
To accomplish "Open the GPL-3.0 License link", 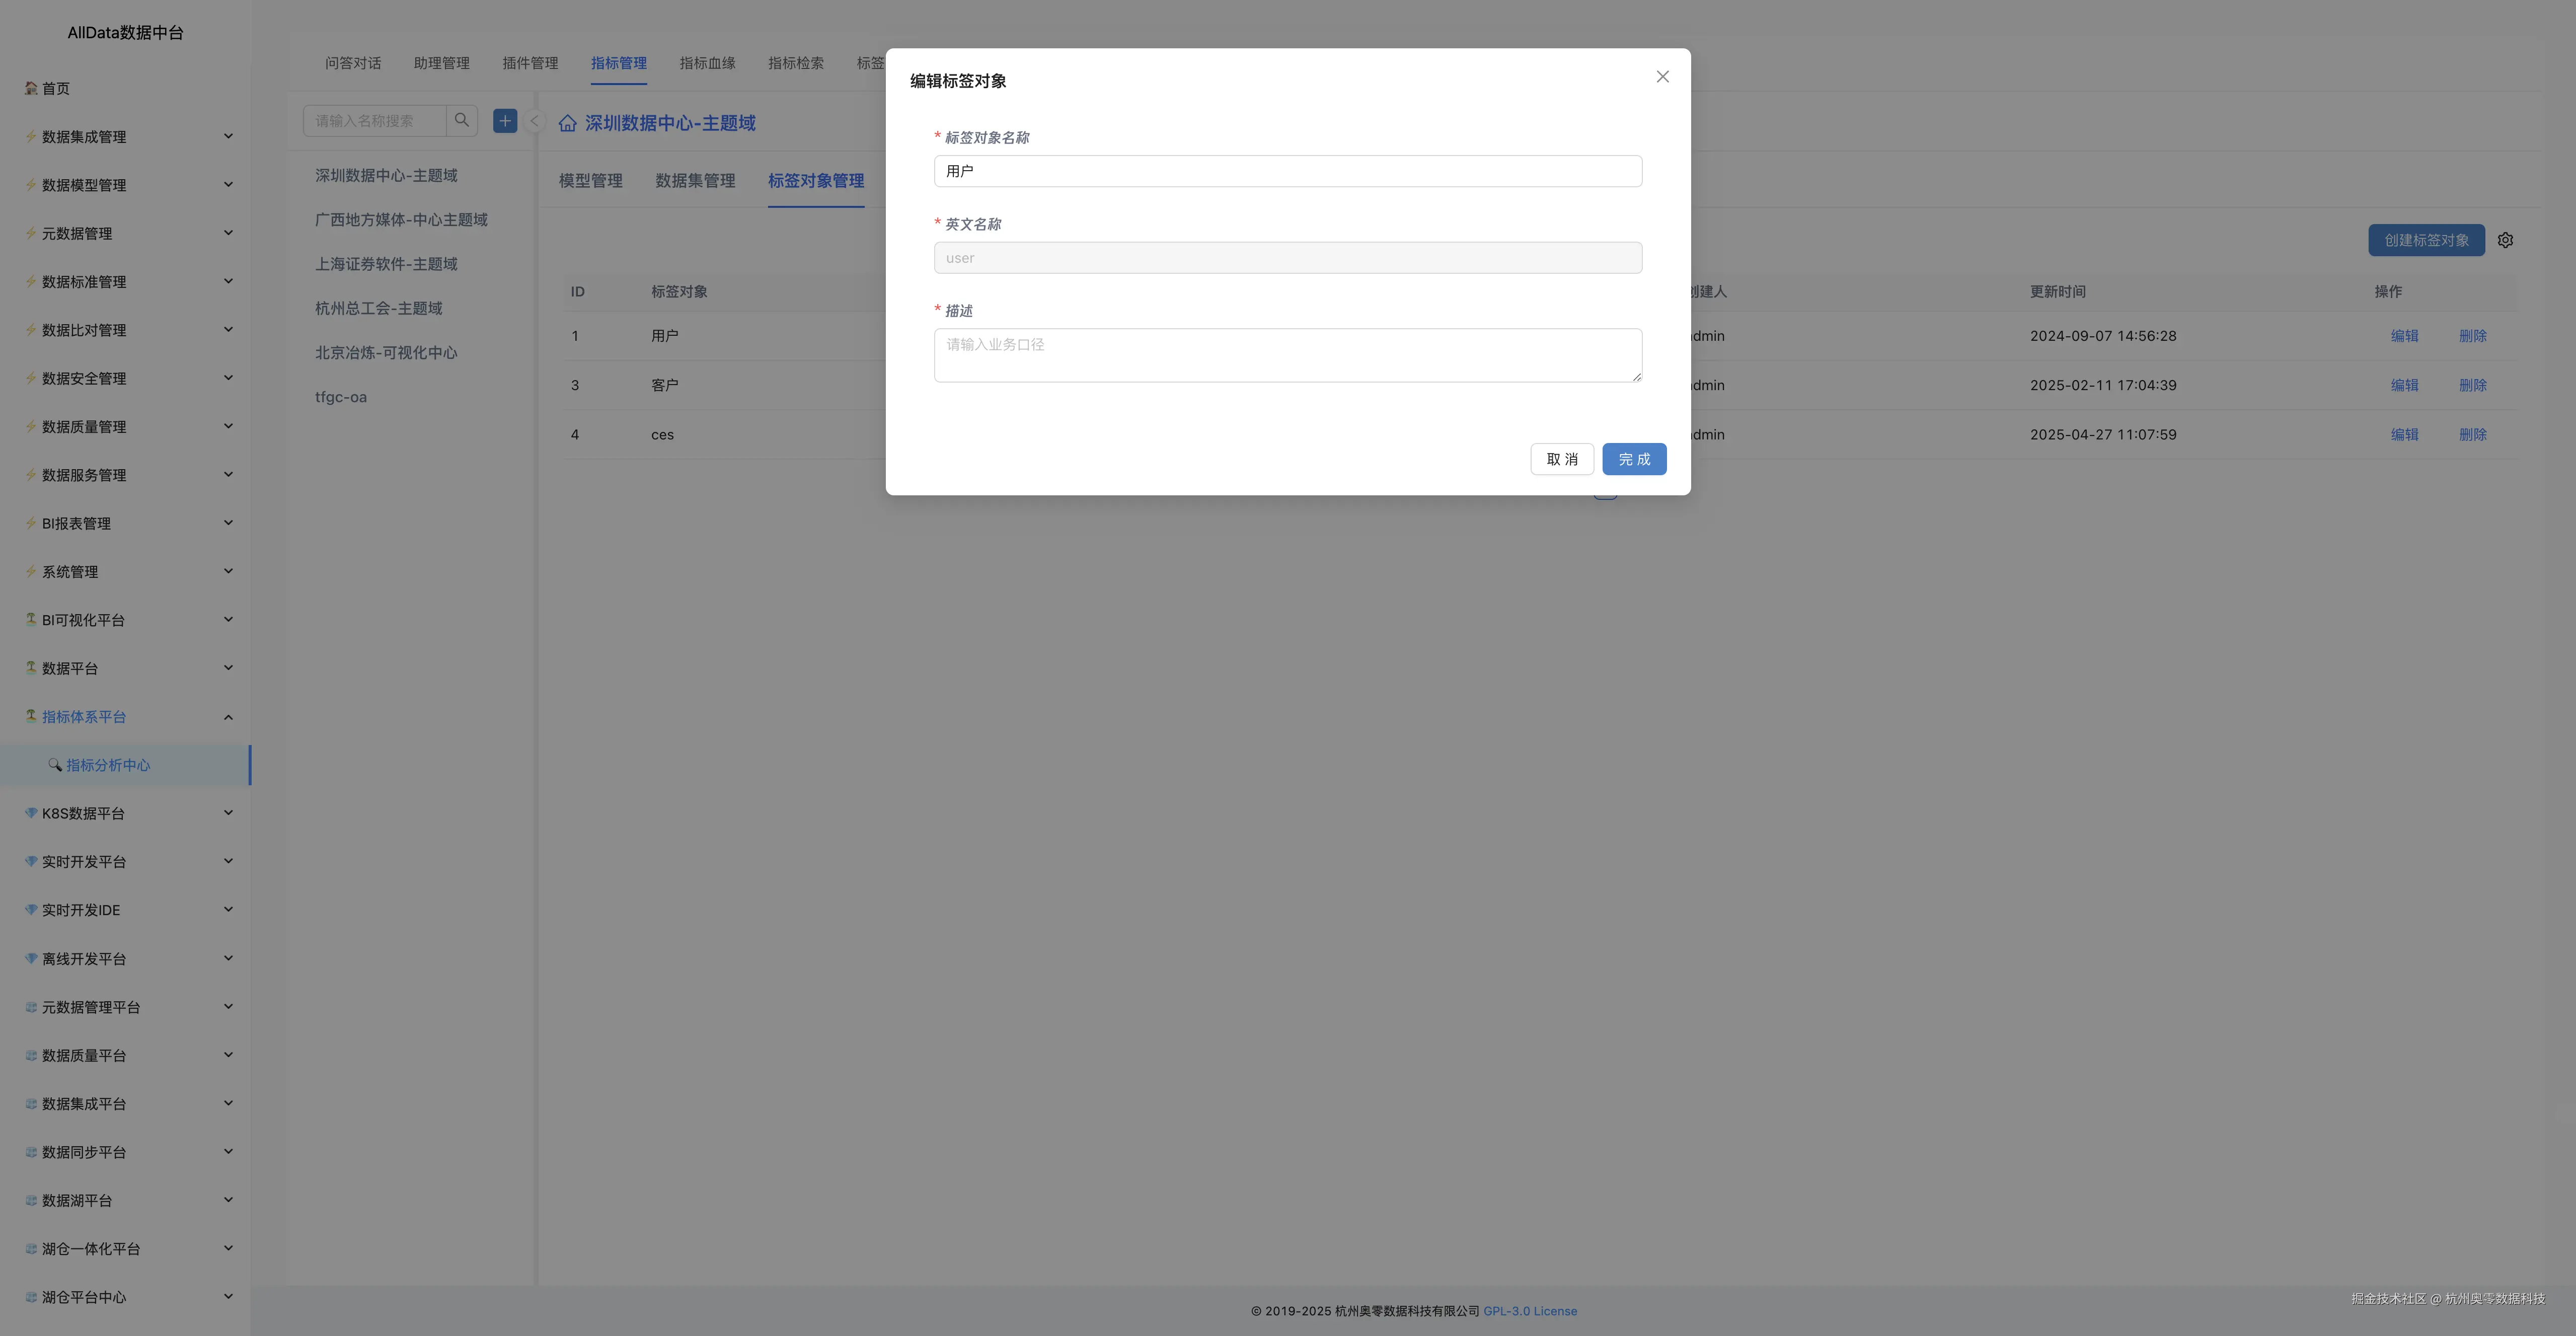I will [1529, 1311].
